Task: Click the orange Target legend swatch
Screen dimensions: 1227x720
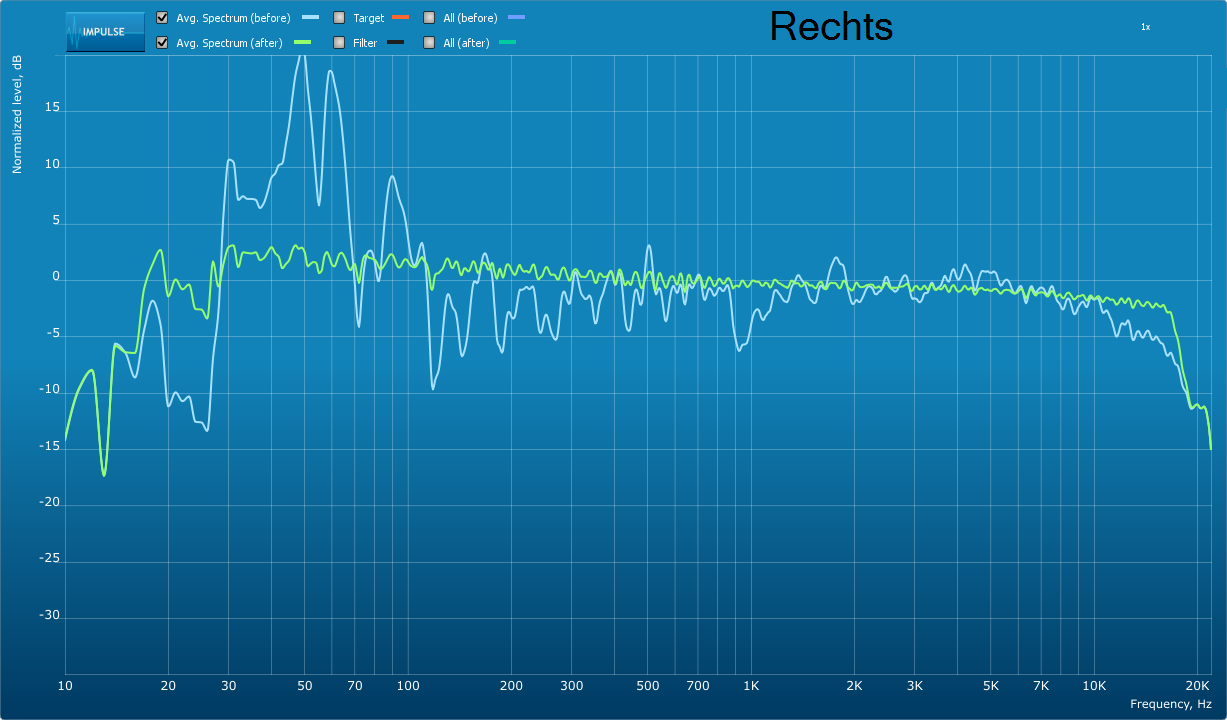Action: click(401, 18)
